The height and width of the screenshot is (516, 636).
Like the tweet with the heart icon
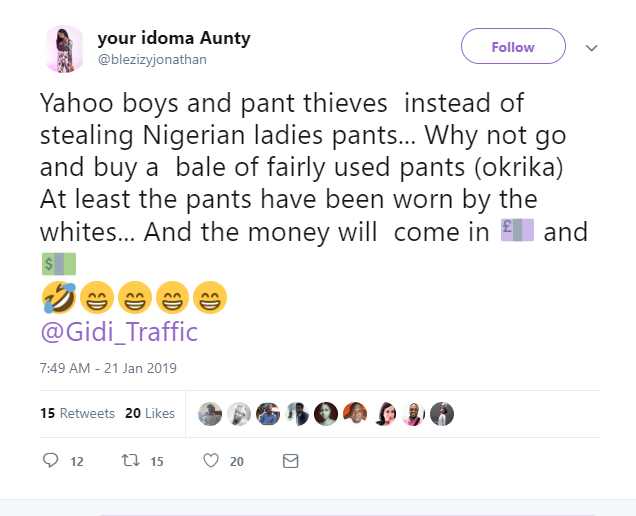[x=211, y=461]
